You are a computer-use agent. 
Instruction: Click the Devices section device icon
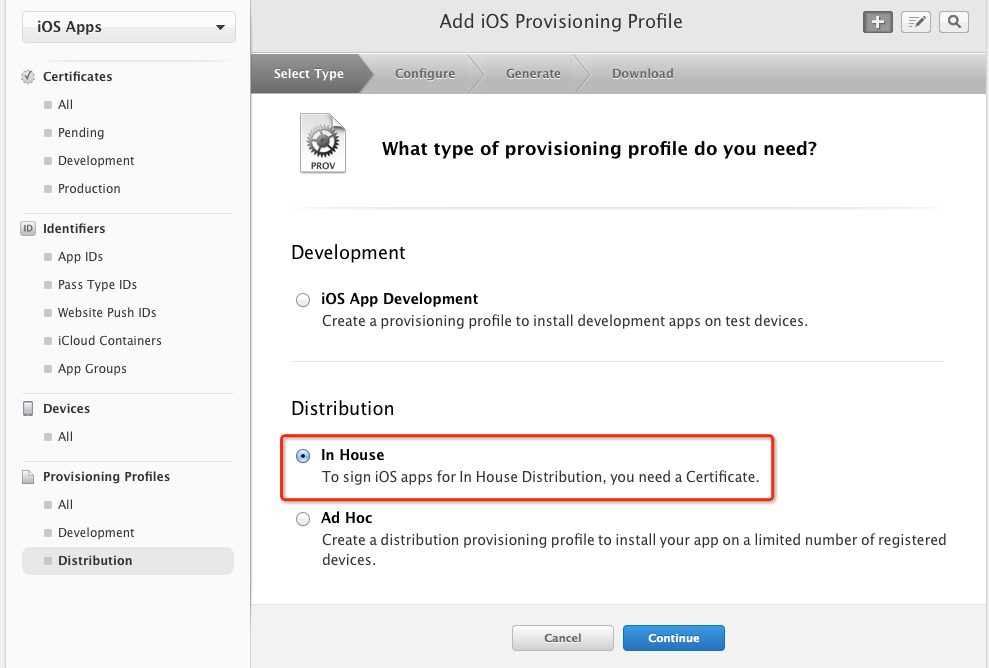pyautogui.click(x=28, y=409)
